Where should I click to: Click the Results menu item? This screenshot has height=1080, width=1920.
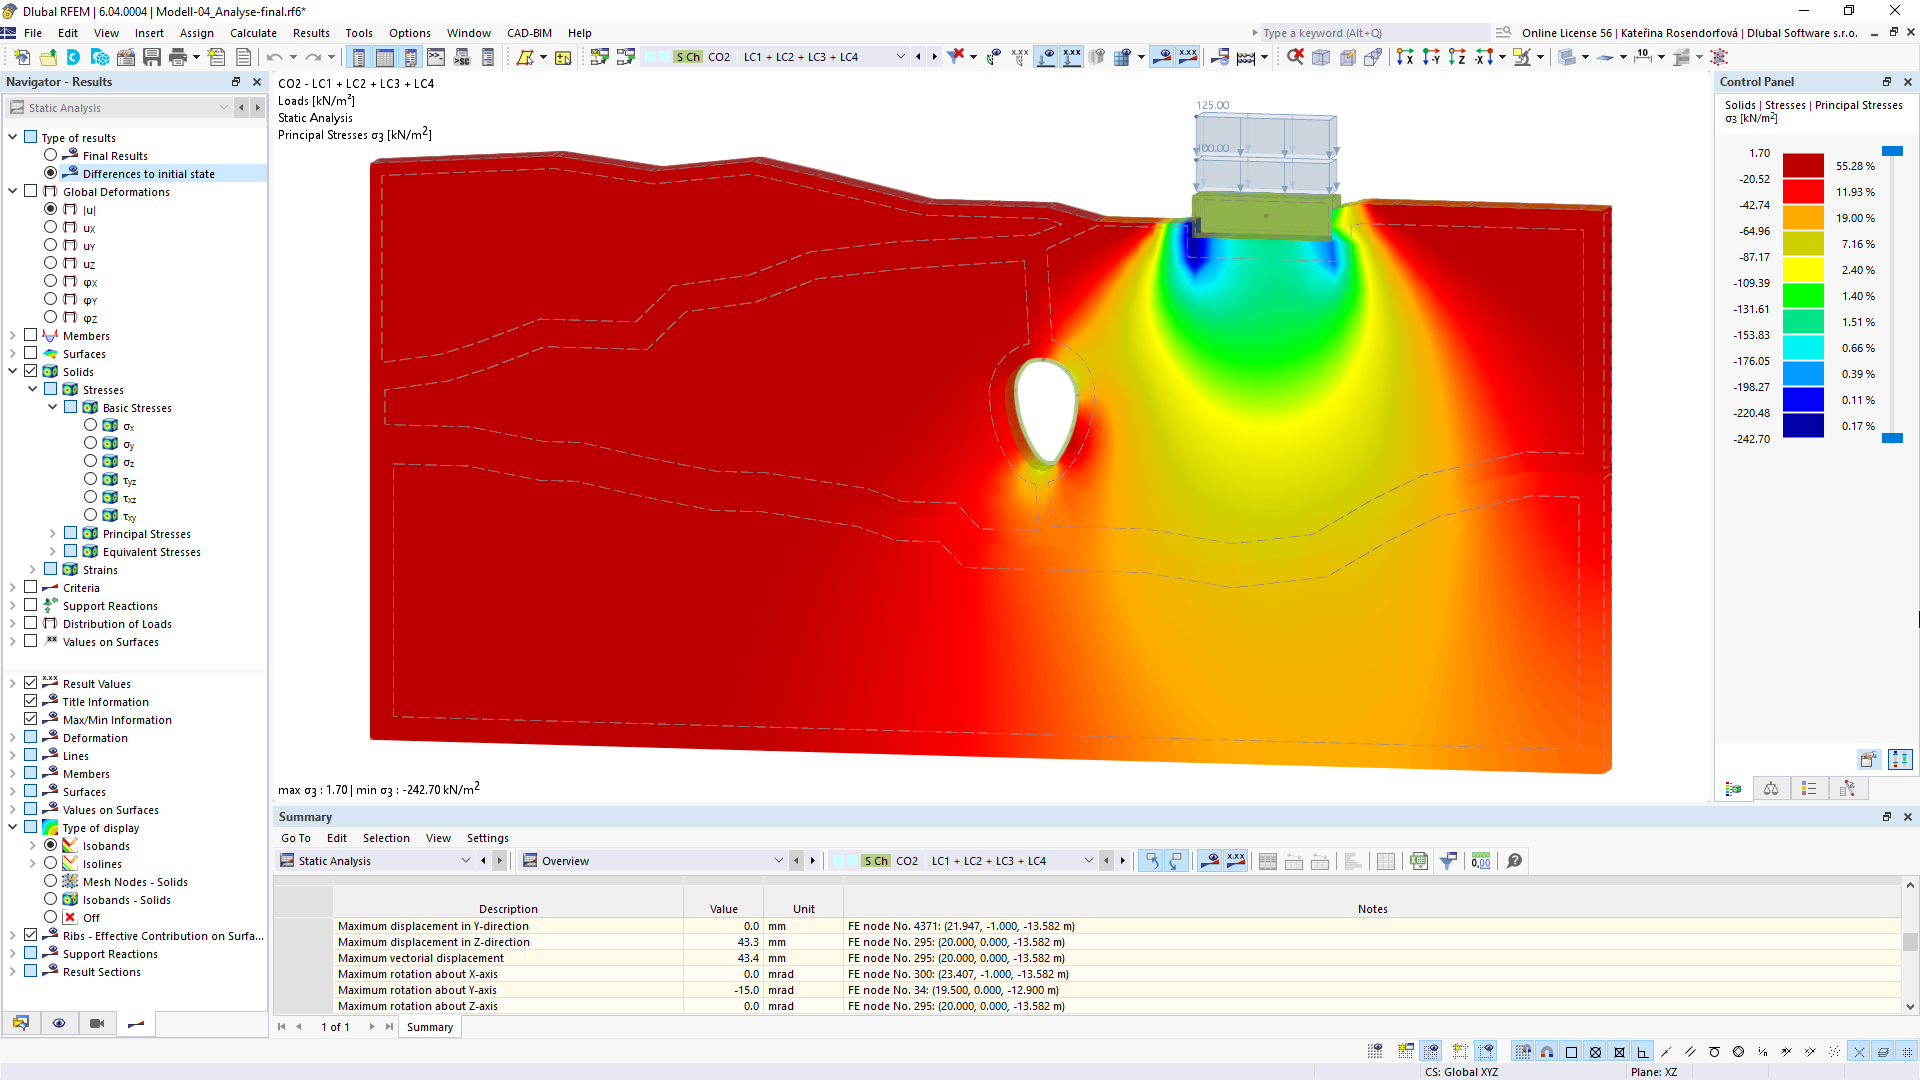pos(310,32)
